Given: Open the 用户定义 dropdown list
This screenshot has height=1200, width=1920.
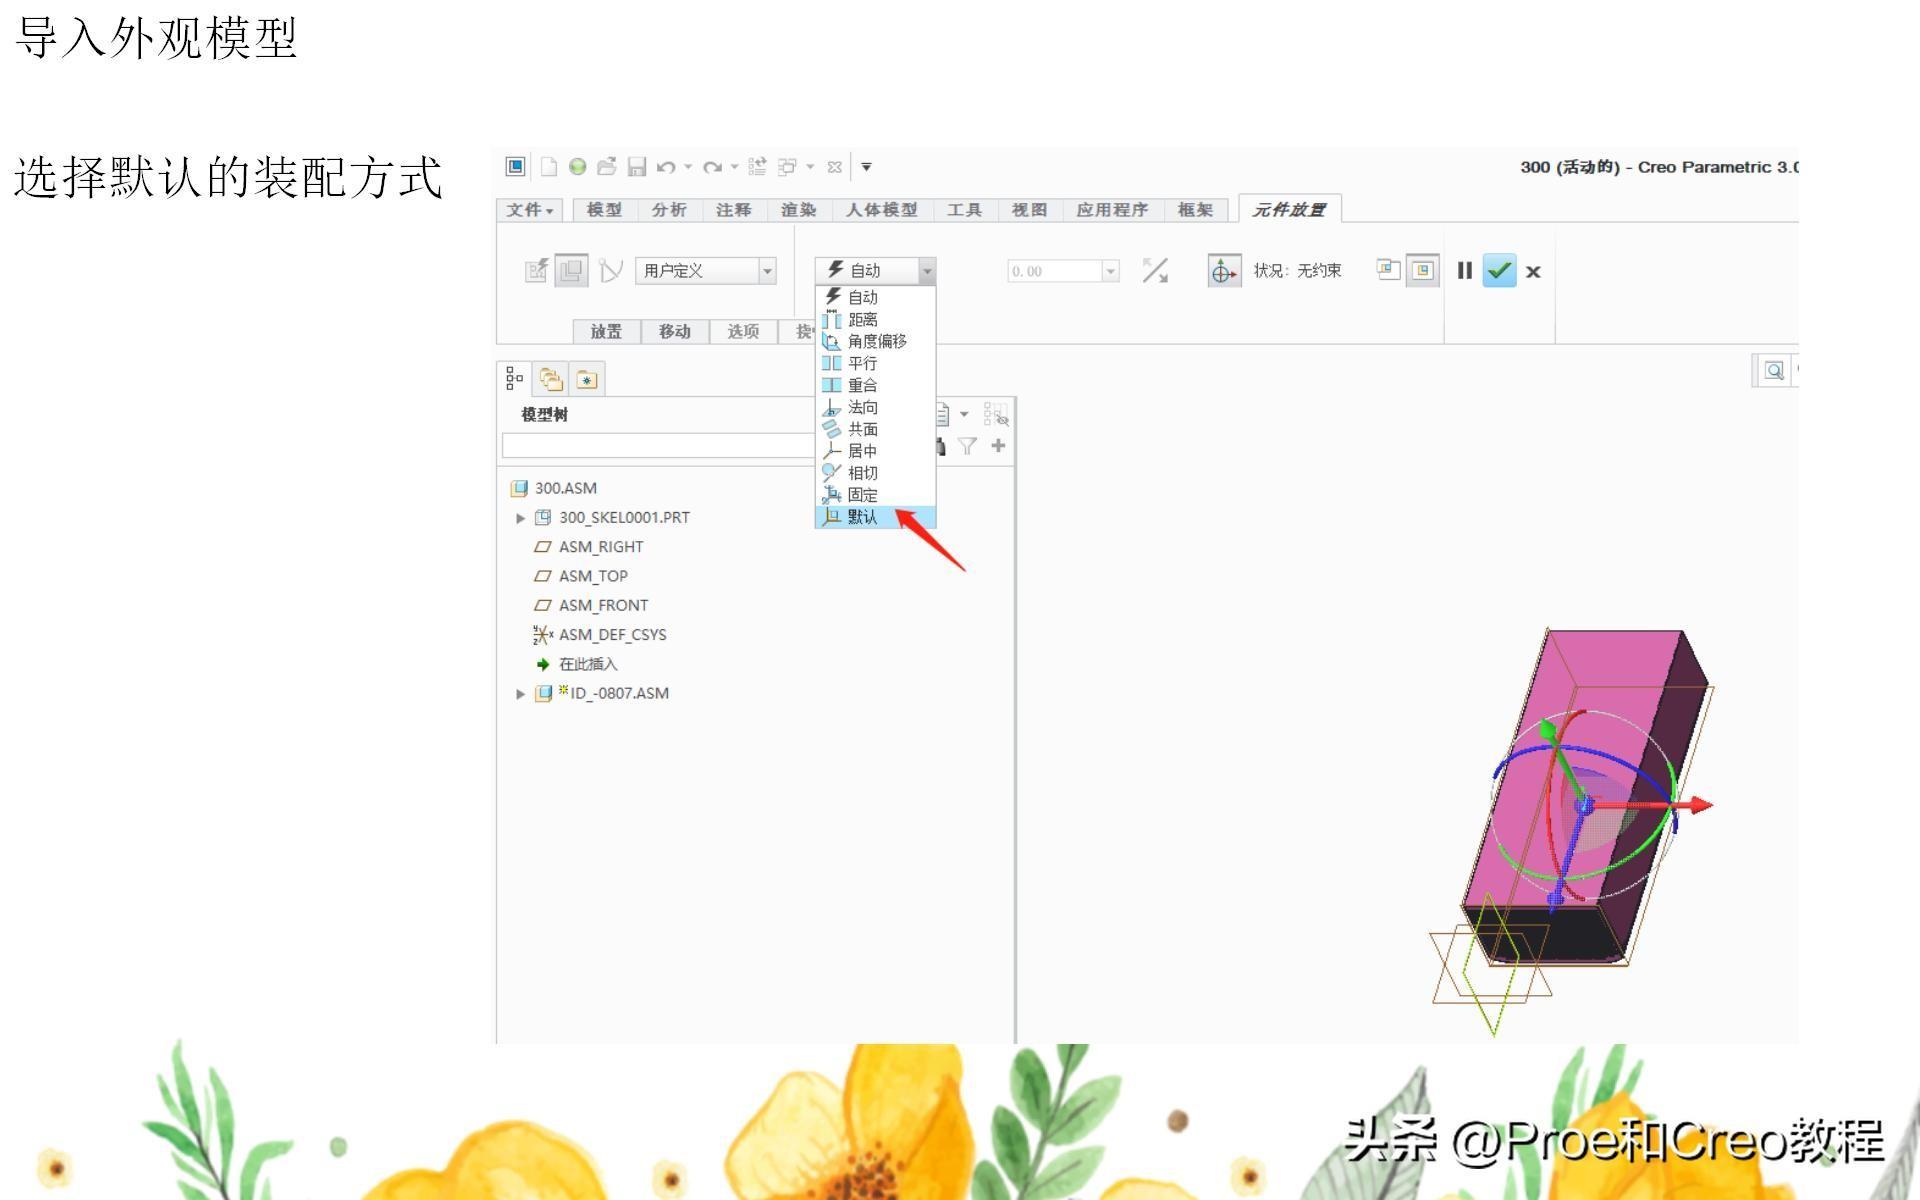Looking at the screenshot, I should tap(766, 270).
